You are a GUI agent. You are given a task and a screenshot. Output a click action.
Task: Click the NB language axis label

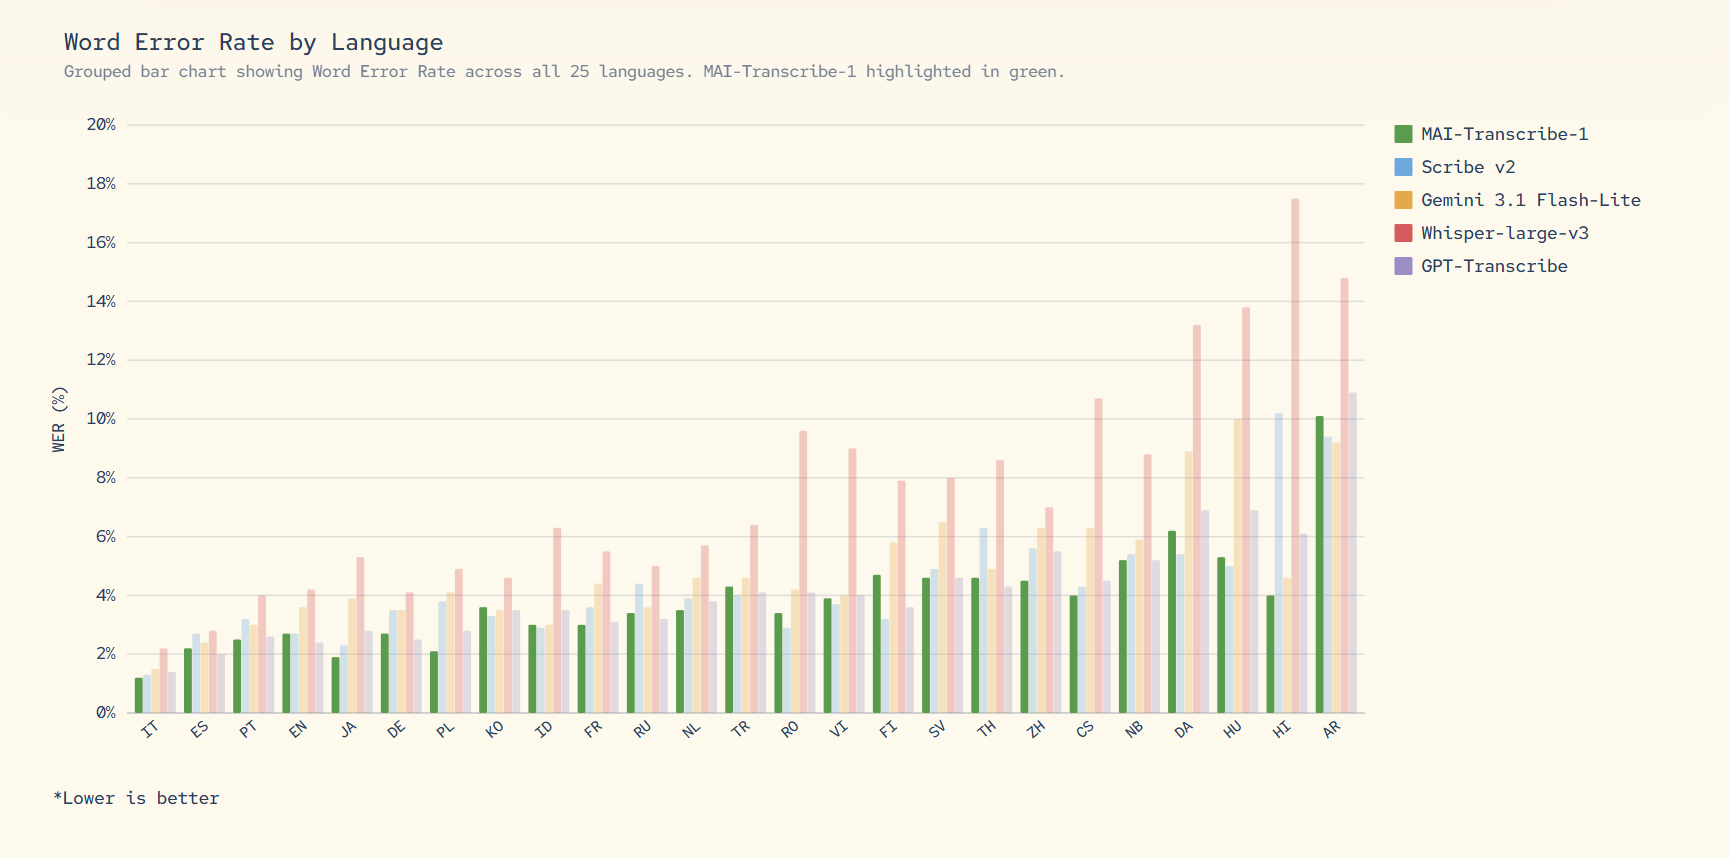1134,729
